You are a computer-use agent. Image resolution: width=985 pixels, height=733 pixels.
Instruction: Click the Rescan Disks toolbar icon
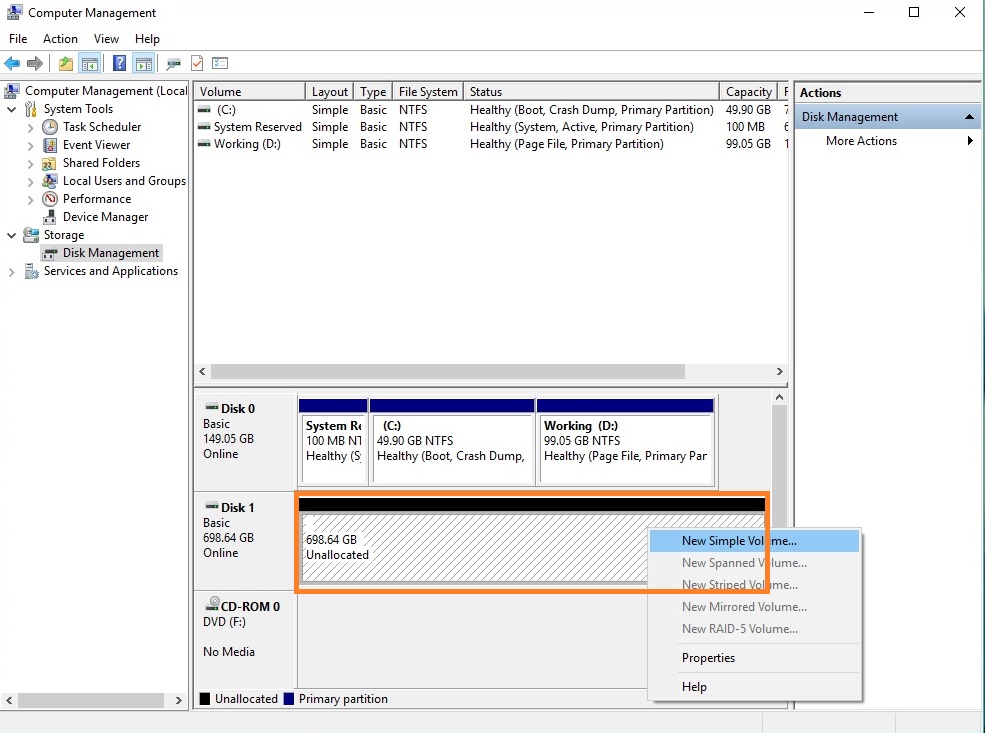pos(173,63)
